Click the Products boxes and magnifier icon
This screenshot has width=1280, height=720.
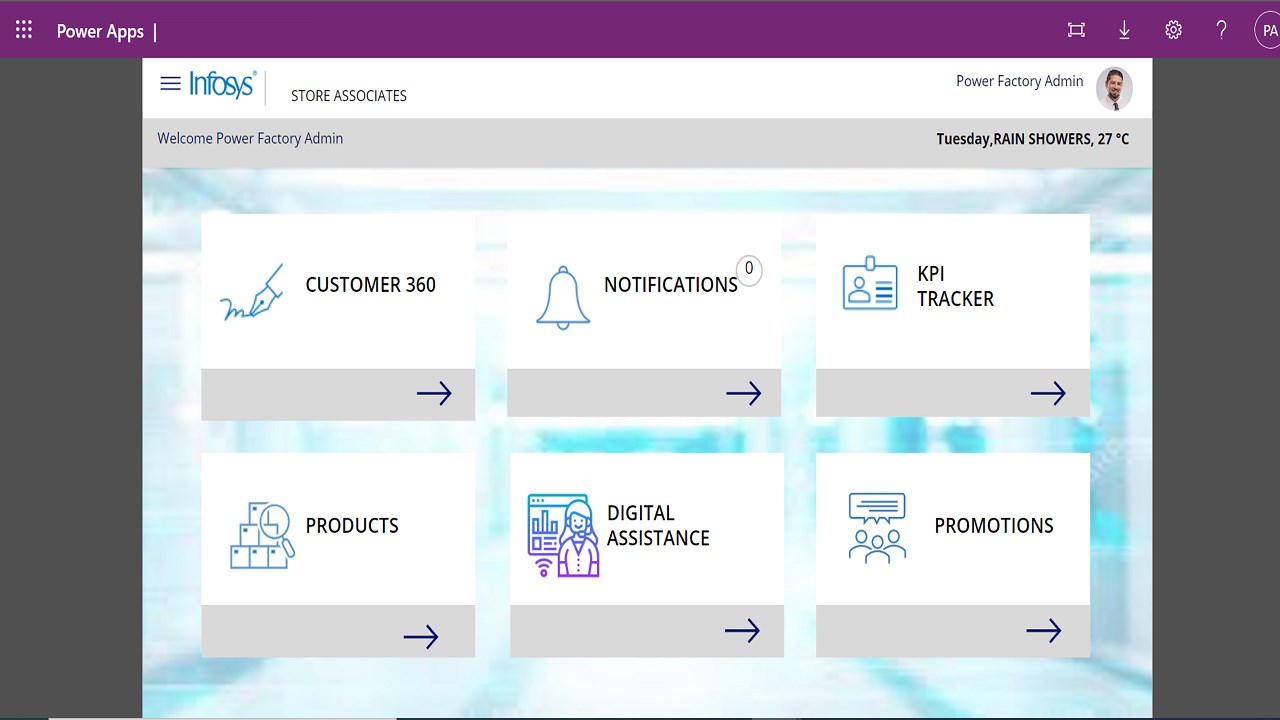[x=263, y=536]
